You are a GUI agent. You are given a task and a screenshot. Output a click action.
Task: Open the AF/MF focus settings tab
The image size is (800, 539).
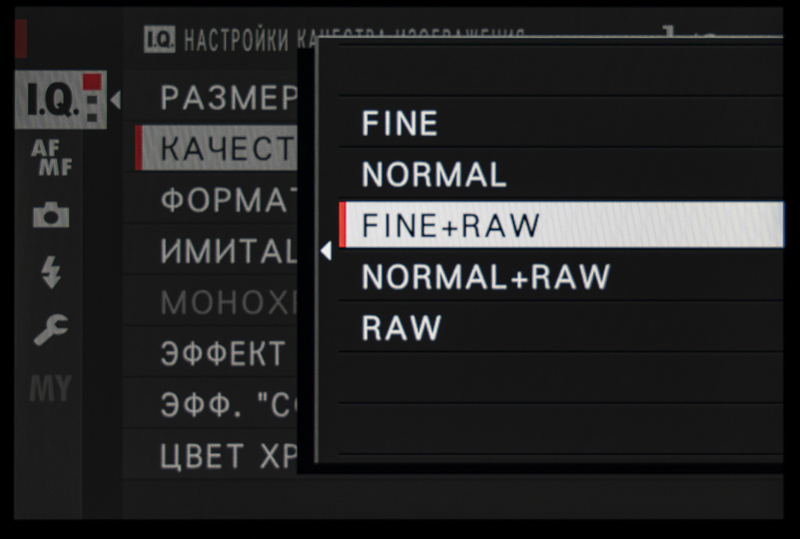click(x=52, y=158)
